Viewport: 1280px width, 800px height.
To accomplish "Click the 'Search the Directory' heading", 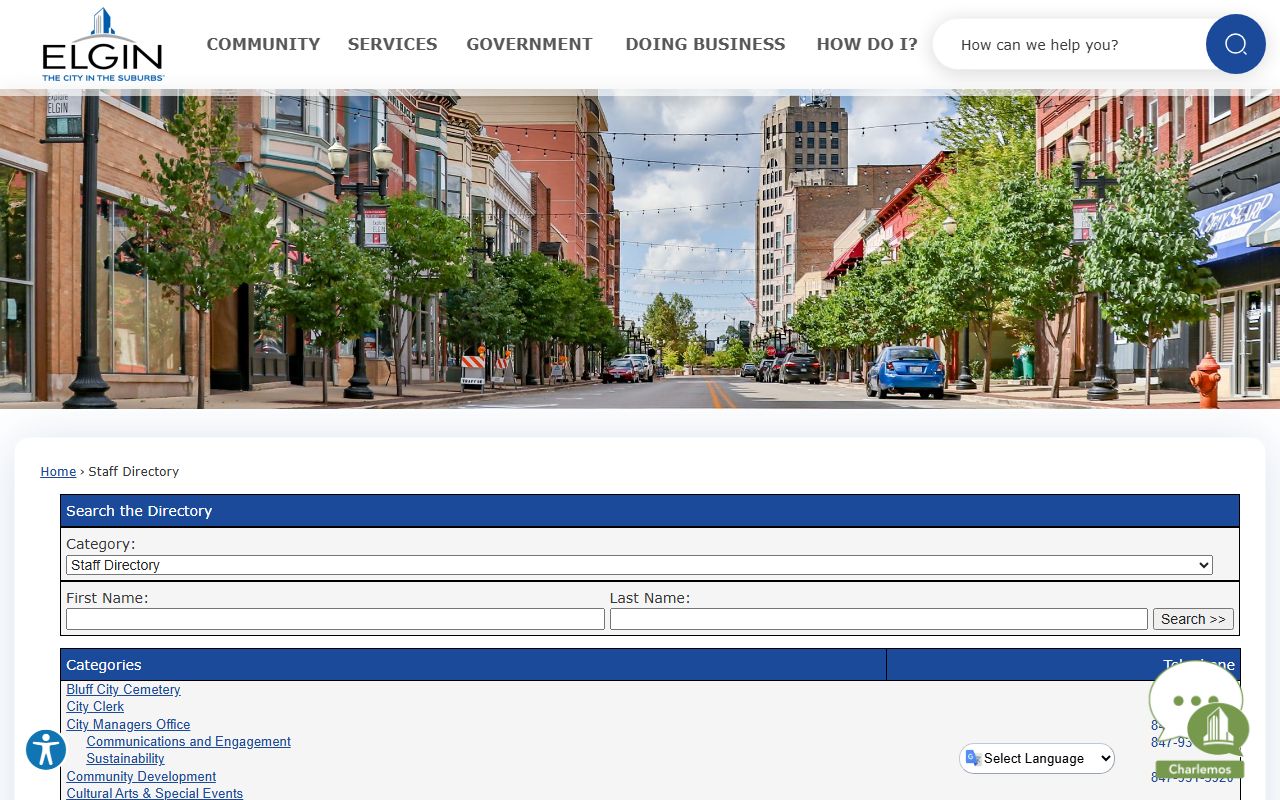I will (139, 510).
